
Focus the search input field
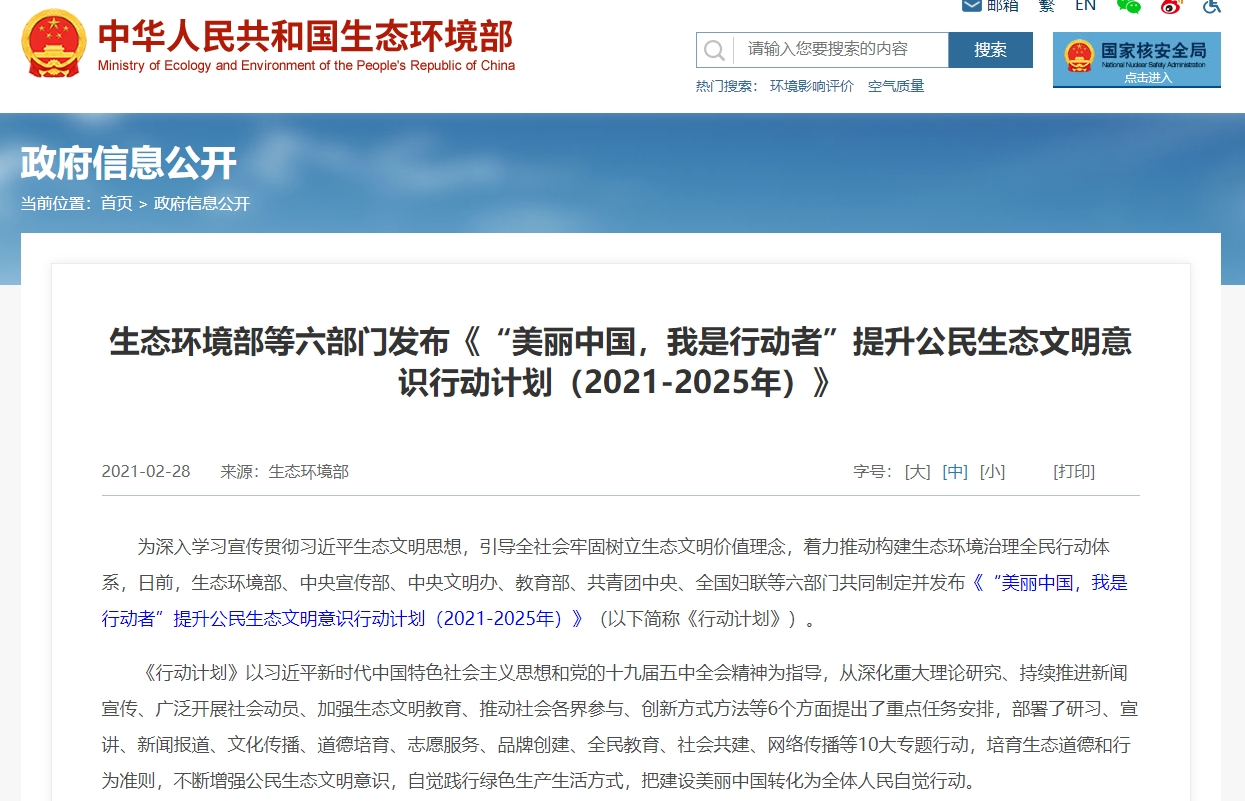tap(840, 50)
